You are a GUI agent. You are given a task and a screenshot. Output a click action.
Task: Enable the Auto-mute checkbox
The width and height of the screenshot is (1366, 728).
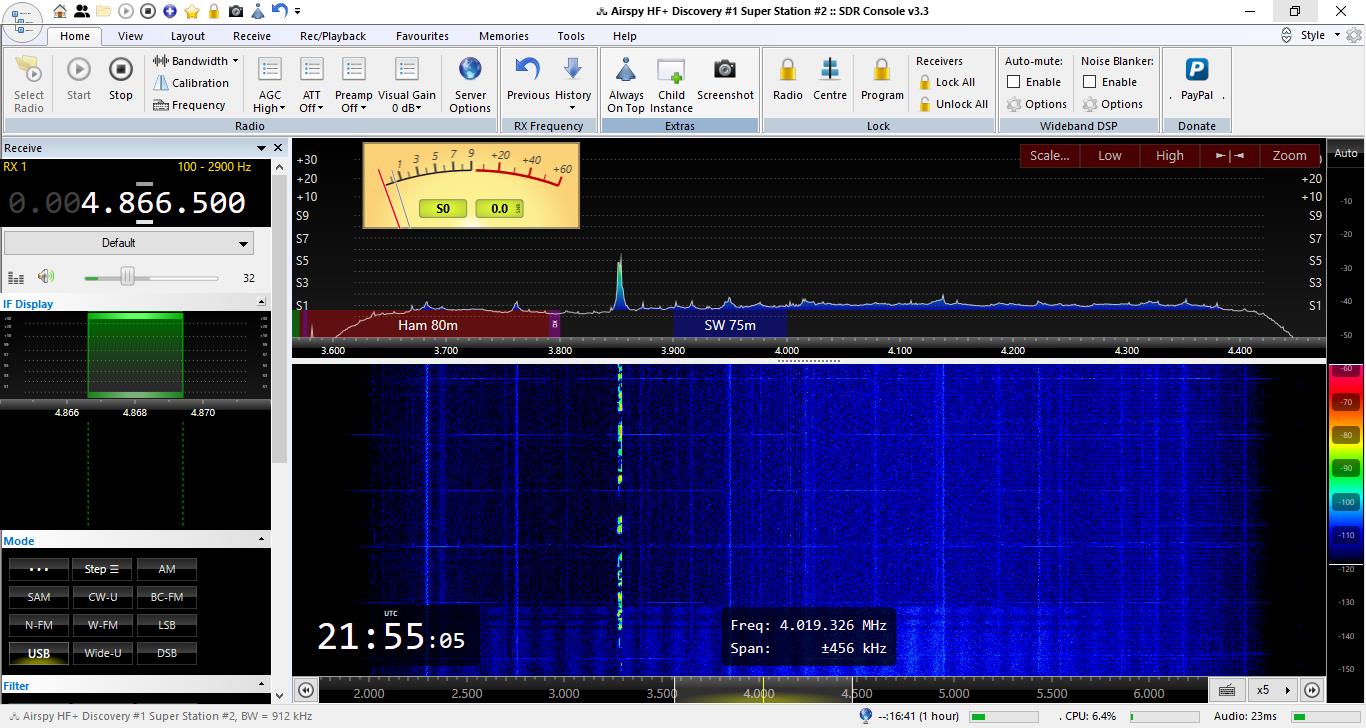click(1014, 82)
